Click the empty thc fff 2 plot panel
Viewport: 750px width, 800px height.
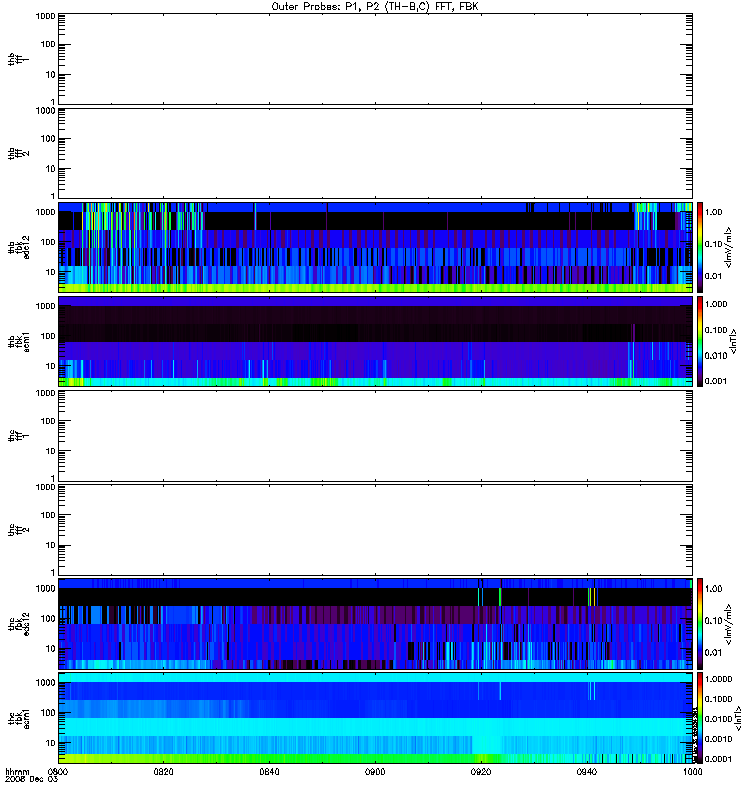click(x=376, y=530)
